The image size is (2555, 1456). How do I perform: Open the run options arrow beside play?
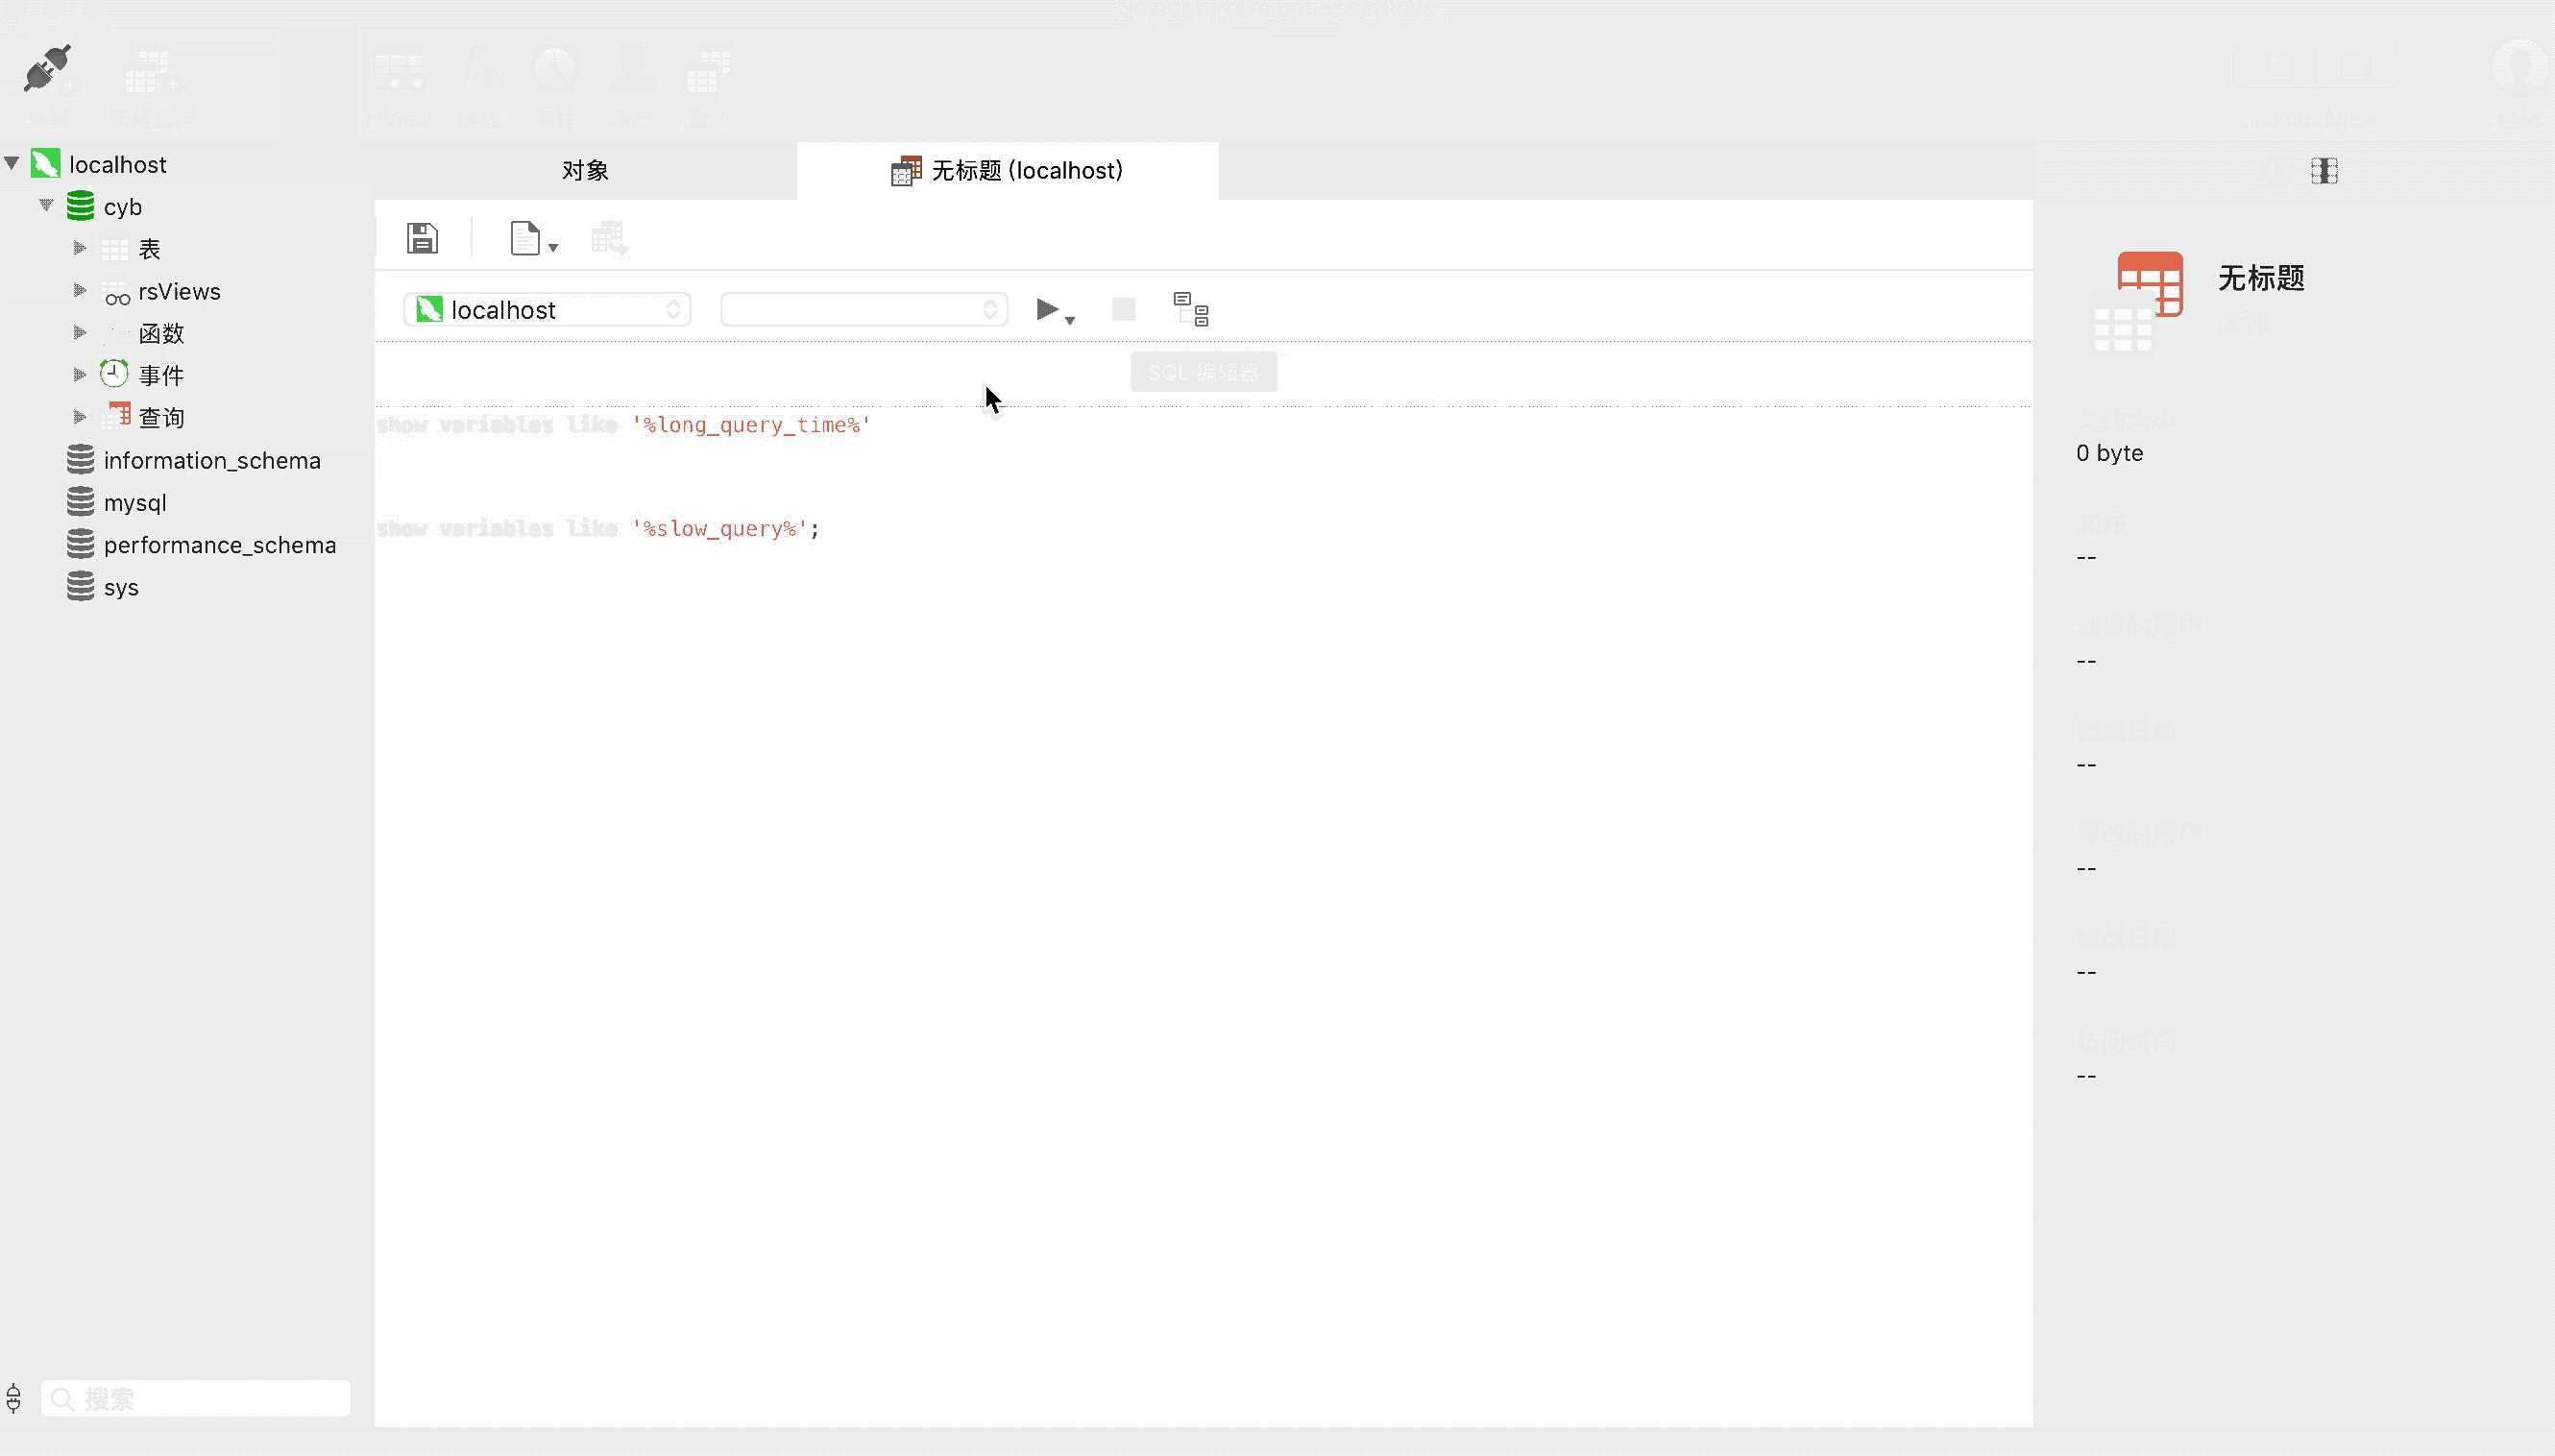pyautogui.click(x=1070, y=320)
